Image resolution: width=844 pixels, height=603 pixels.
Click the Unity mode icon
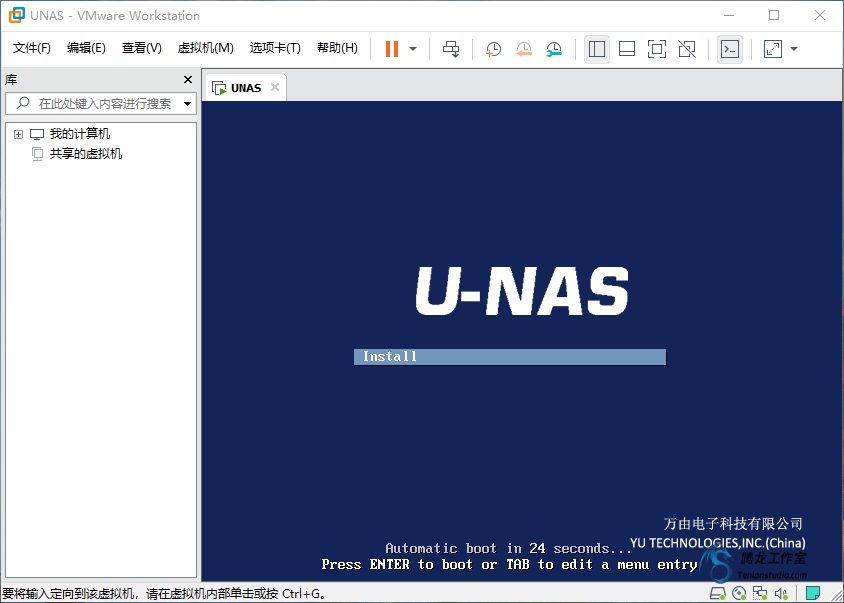pos(687,49)
